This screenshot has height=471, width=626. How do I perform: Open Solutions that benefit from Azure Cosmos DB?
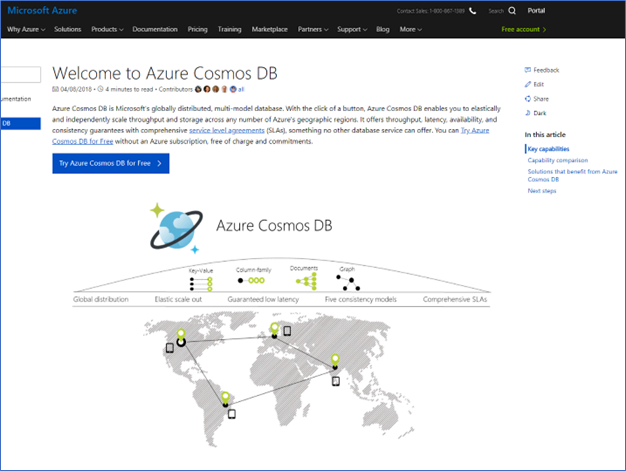tap(572, 175)
